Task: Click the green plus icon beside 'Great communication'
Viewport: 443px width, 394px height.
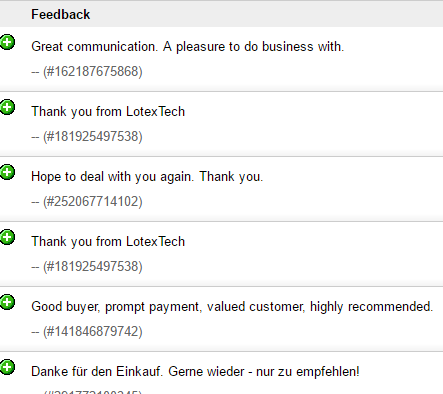Action: point(7,42)
